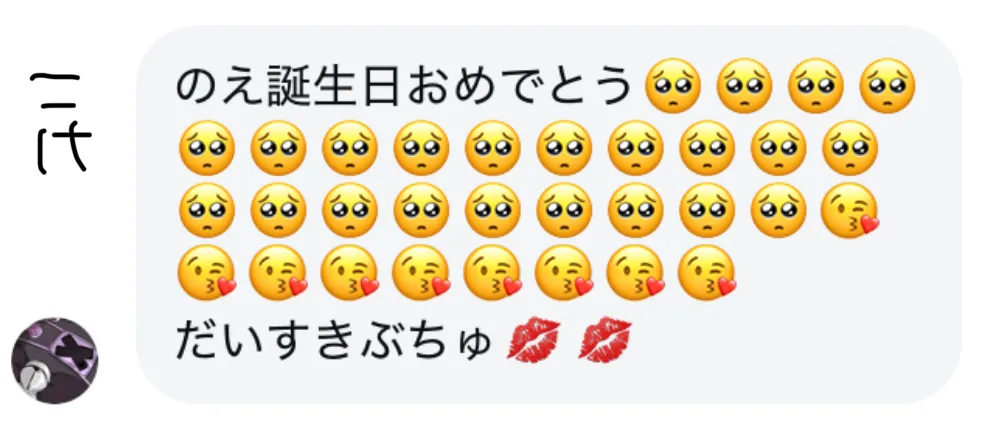Click the pleading face emoji right after おめでとう

coord(673,86)
